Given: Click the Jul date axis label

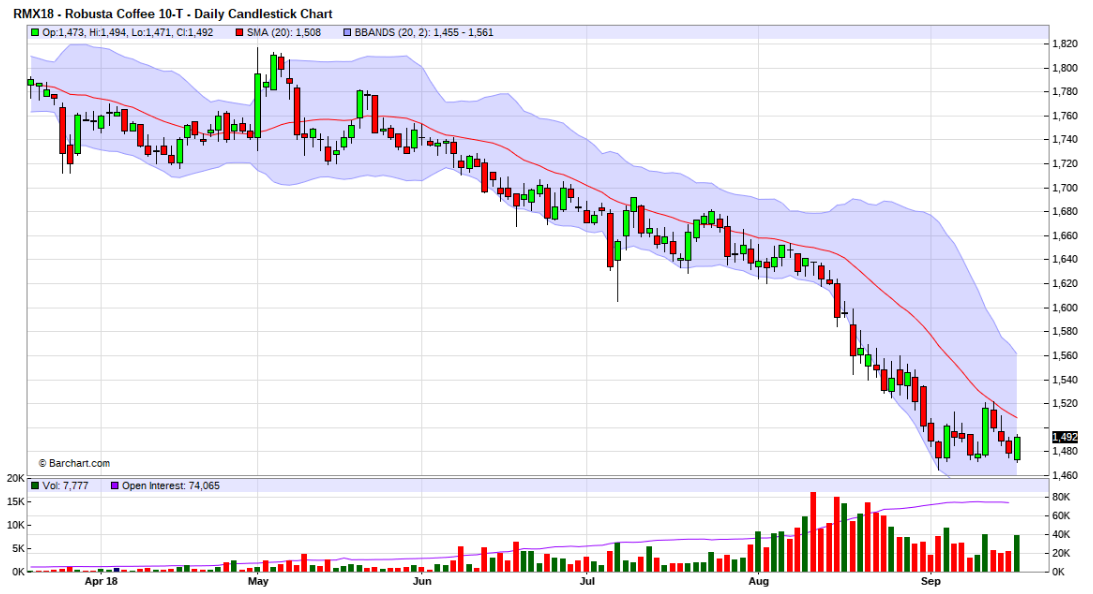Looking at the screenshot, I should tap(587, 581).
